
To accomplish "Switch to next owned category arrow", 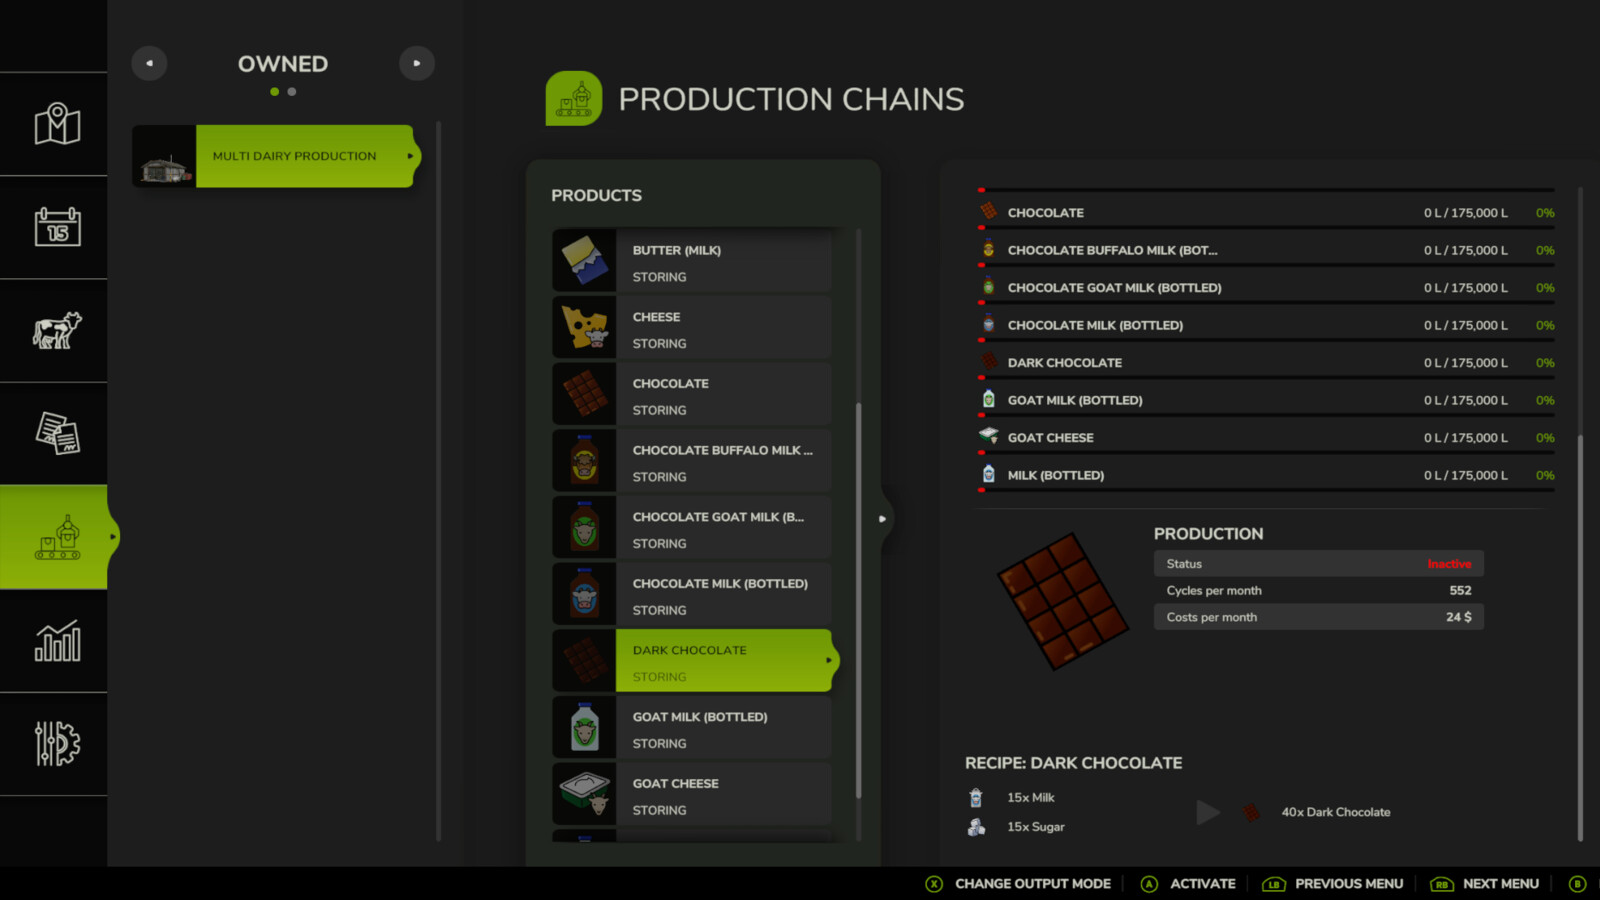I will (x=417, y=64).
